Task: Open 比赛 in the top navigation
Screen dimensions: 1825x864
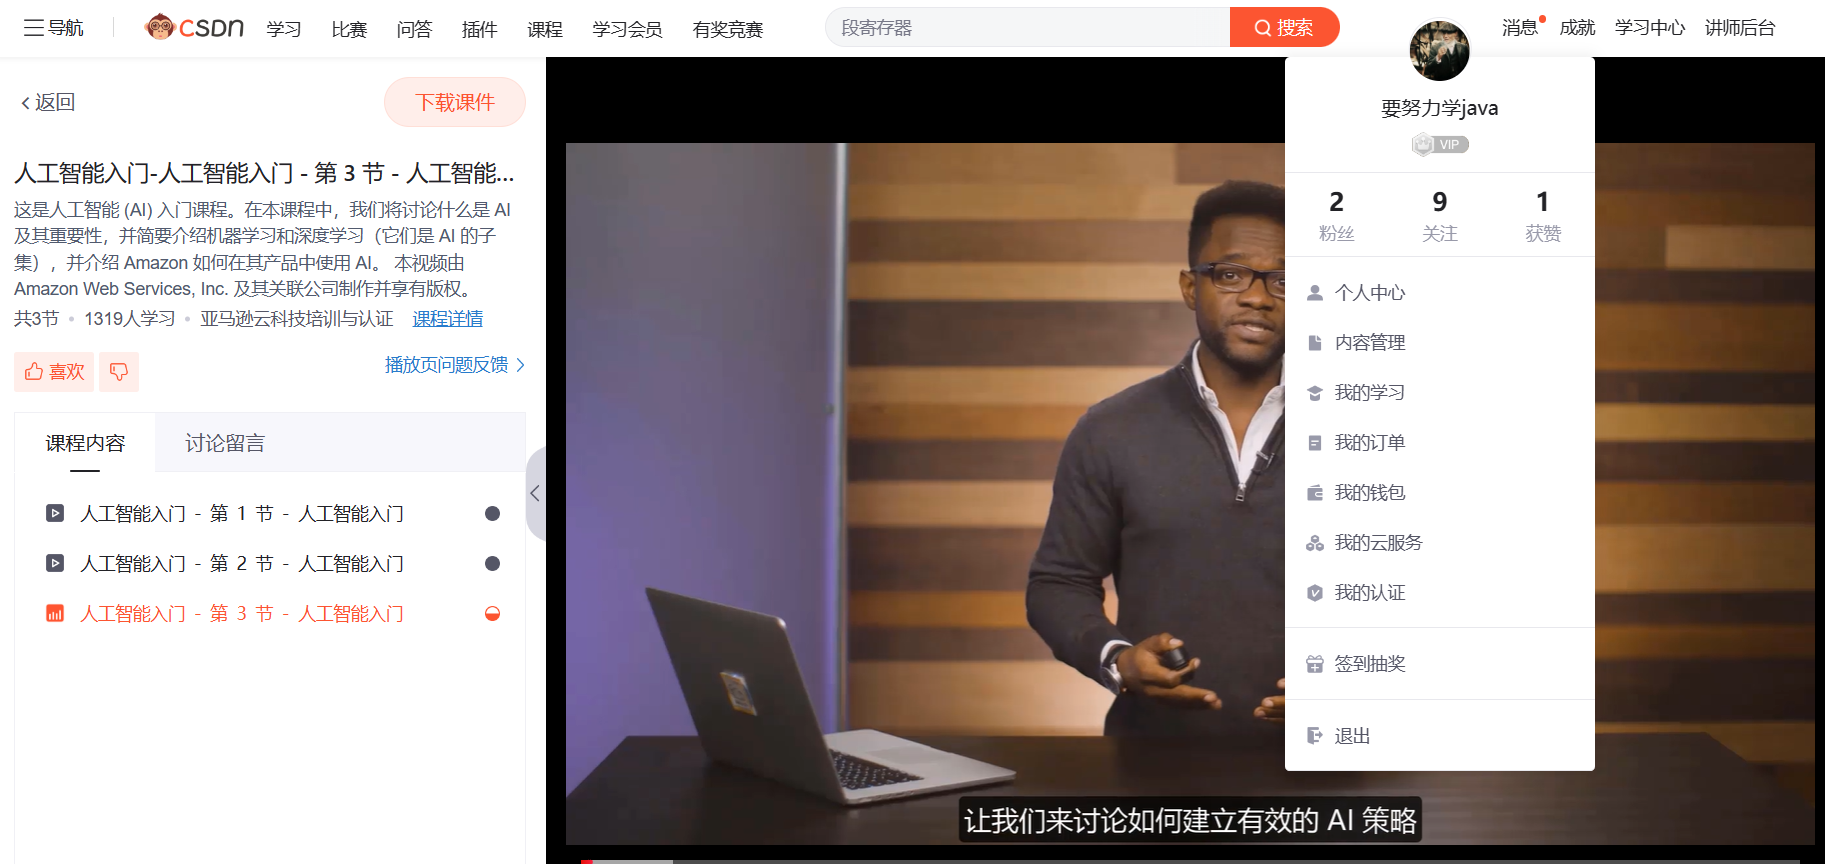Action: tap(349, 29)
